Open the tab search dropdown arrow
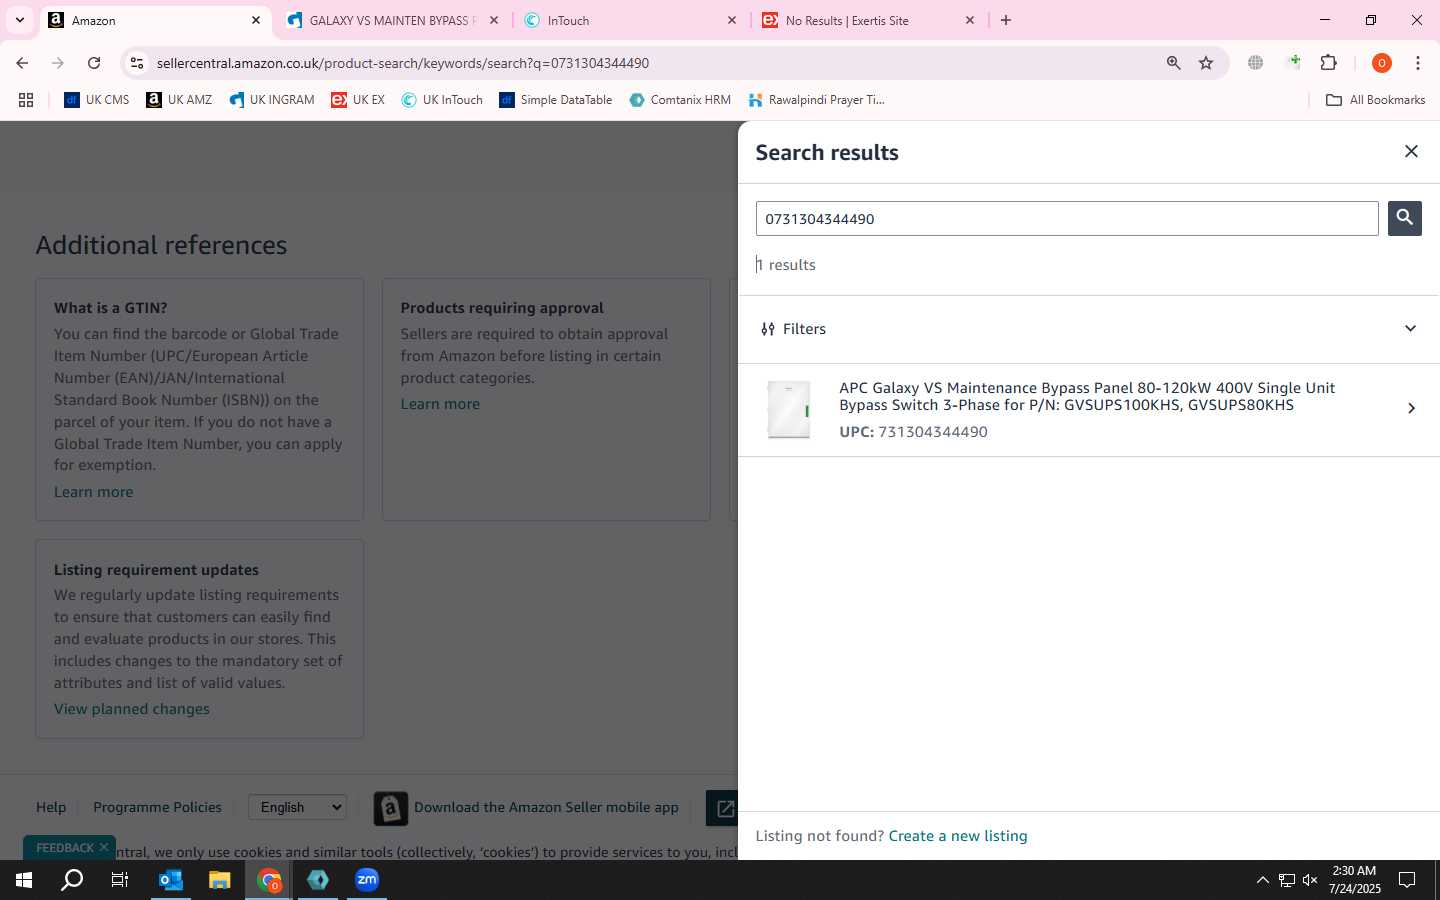Screen dimensions: 1440x900 19,20
